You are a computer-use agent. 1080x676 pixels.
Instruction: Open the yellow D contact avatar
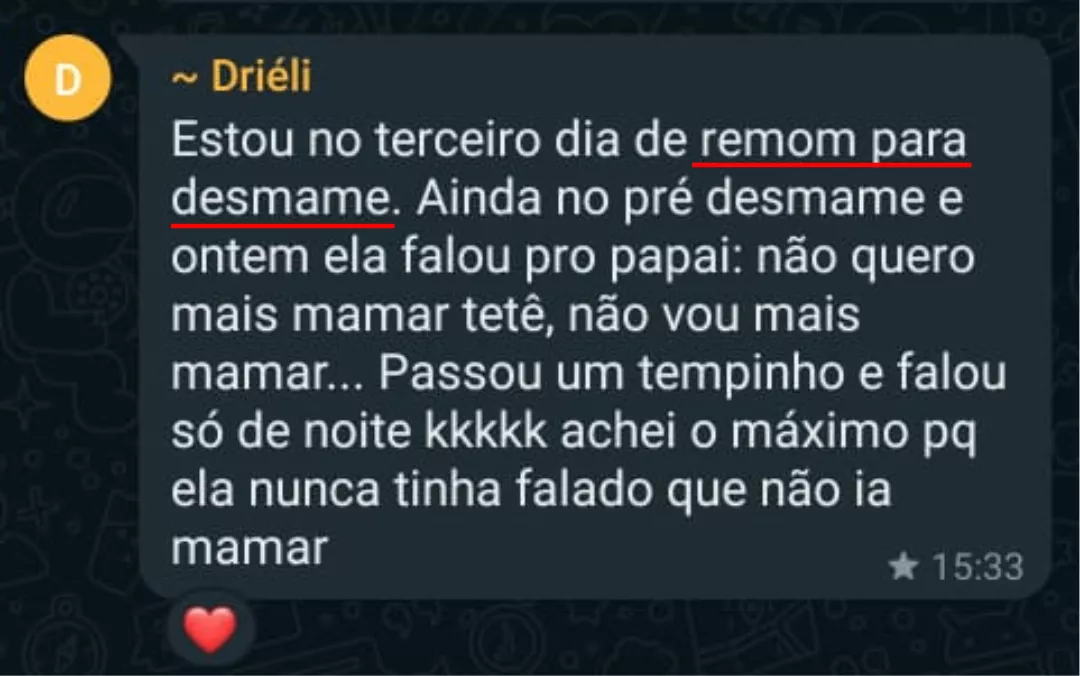[x=68, y=79]
